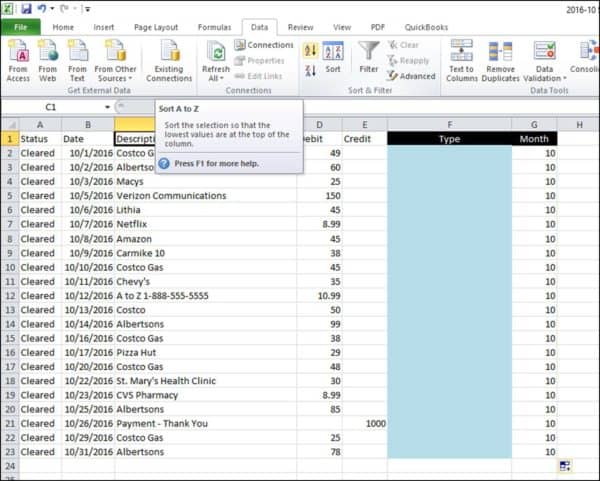600x481 pixels.
Task: Click the Sort Z to A icon
Action: point(310,70)
